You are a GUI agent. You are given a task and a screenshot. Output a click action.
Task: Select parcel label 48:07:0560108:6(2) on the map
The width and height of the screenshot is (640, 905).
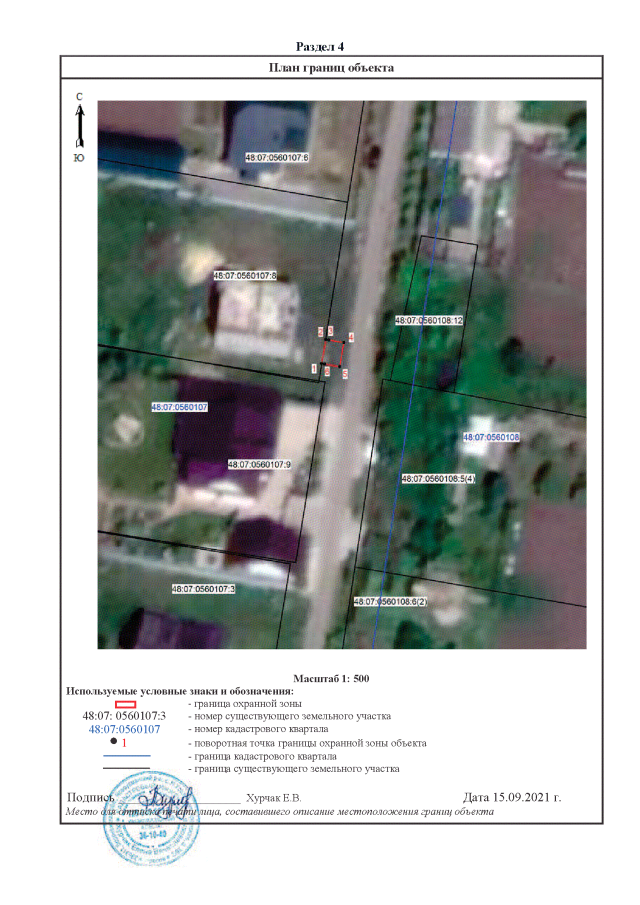(x=390, y=602)
